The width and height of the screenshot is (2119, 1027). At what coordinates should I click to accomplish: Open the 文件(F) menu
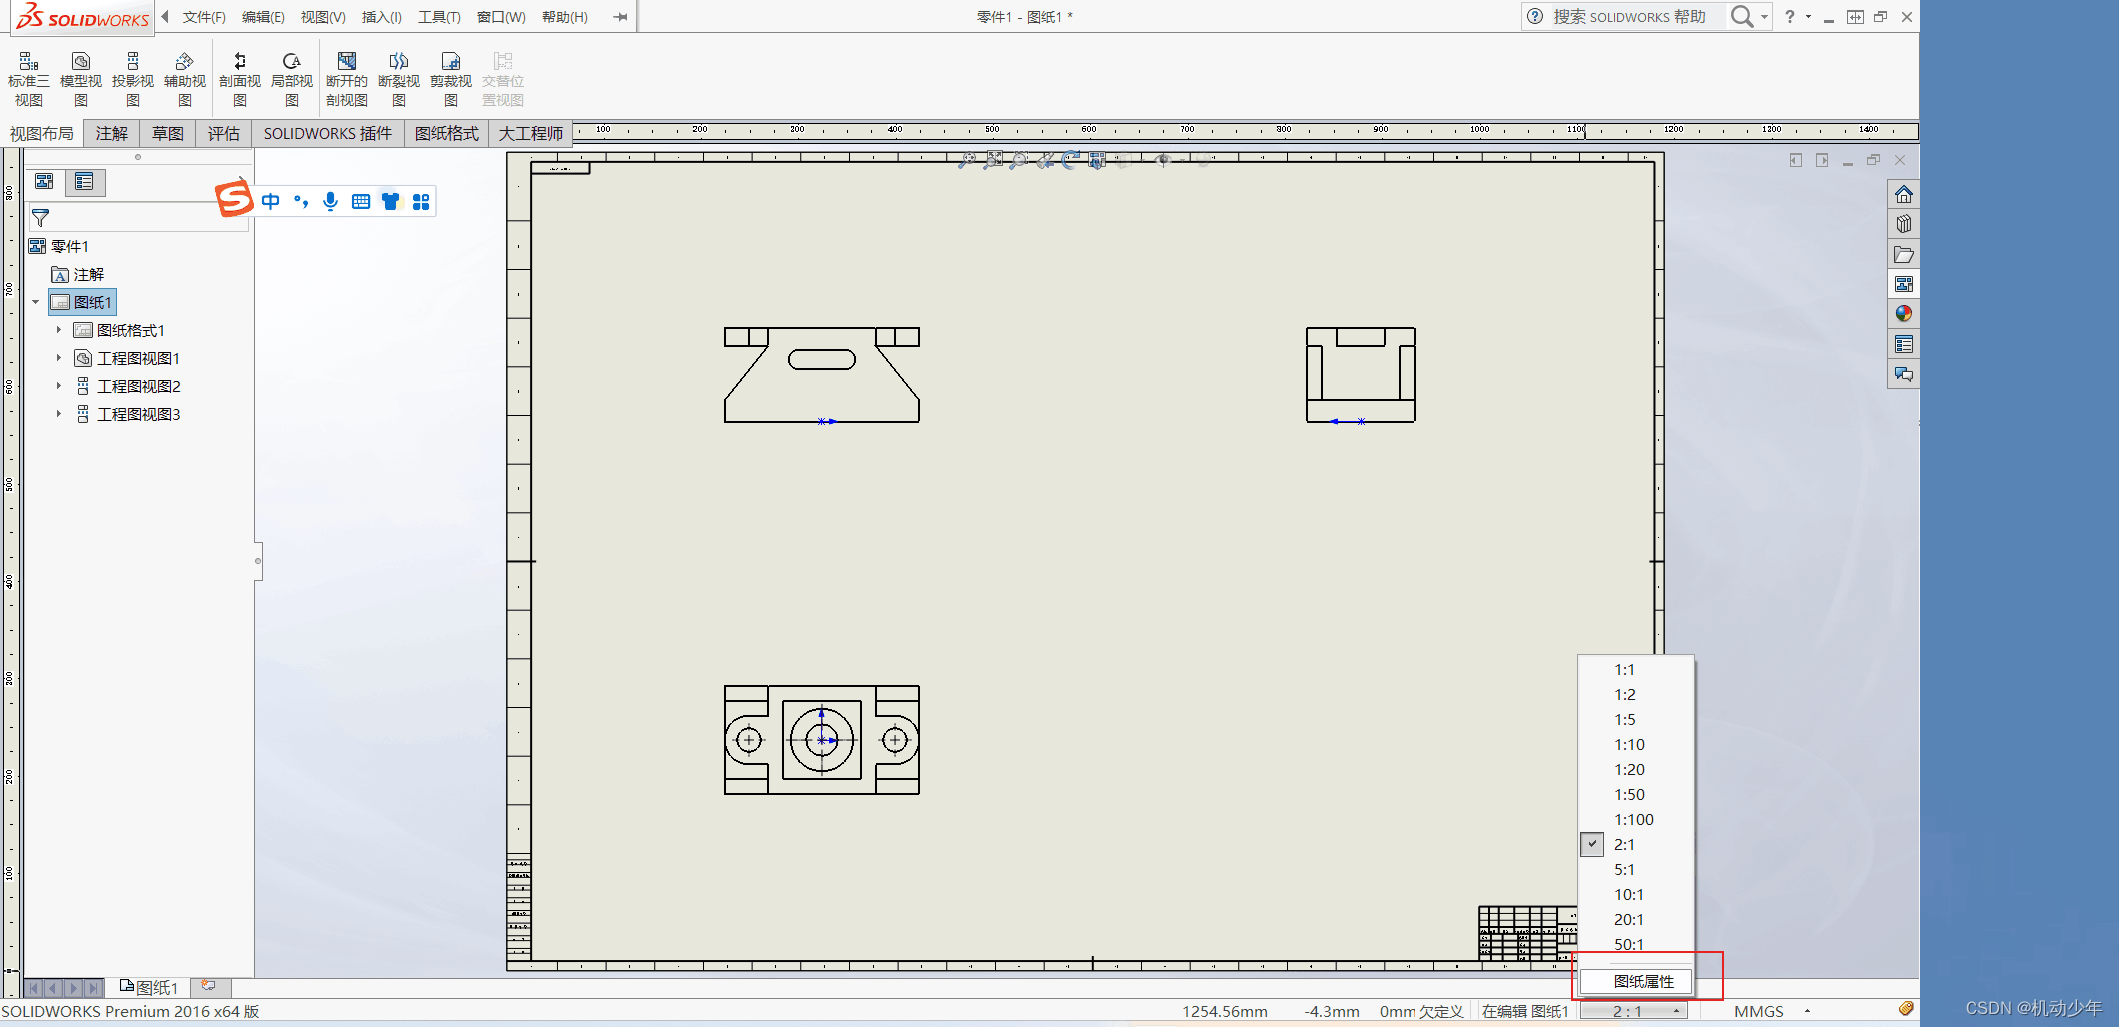pyautogui.click(x=204, y=17)
